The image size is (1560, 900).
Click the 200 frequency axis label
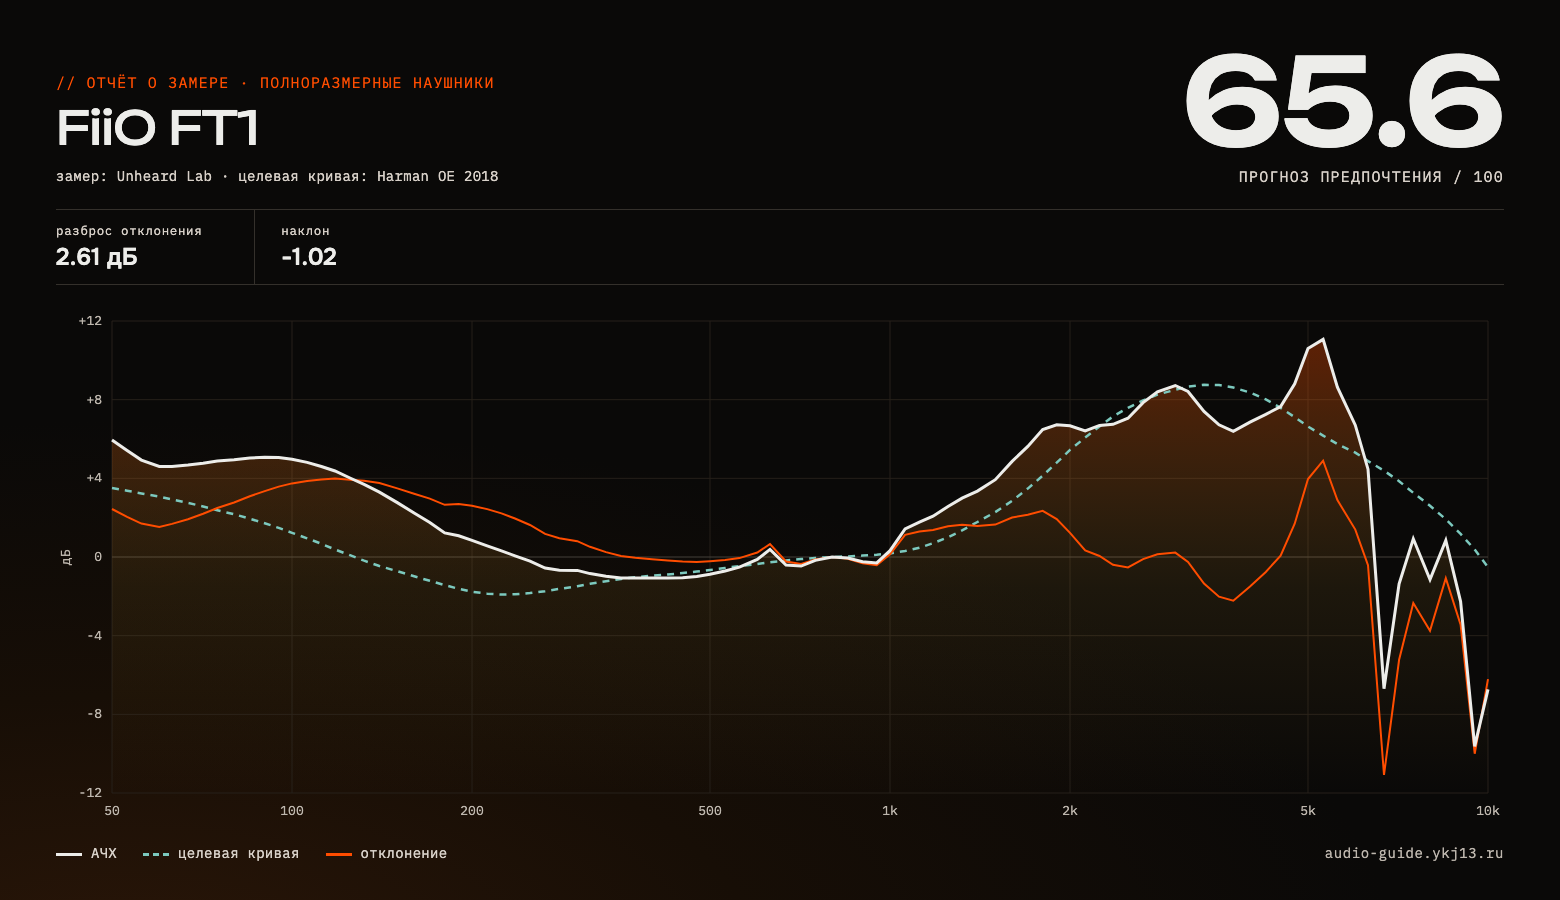coord(472,811)
